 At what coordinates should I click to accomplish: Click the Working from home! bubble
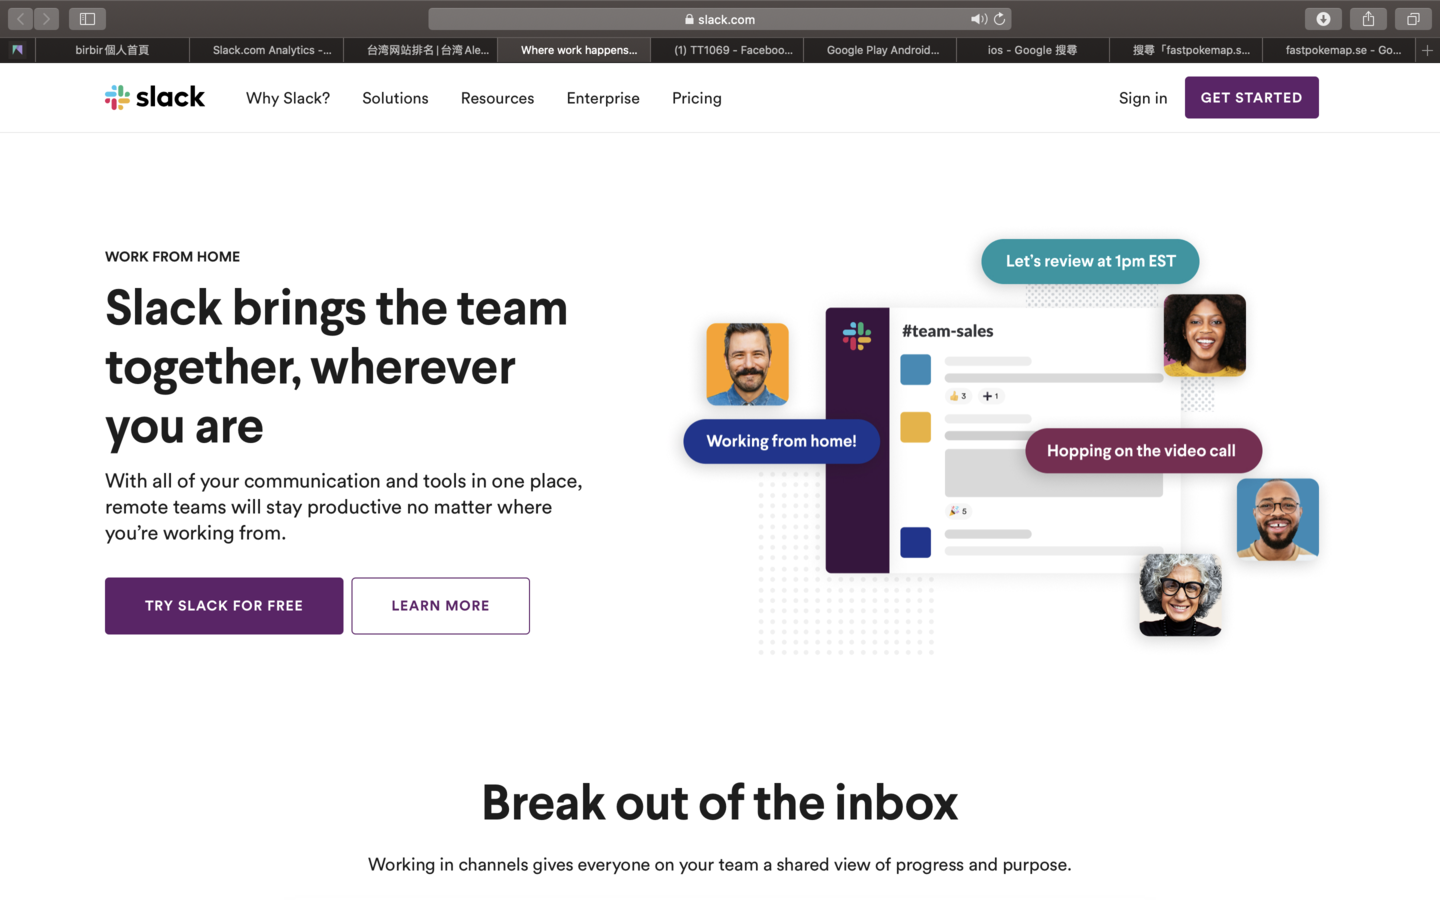(781, 441)
